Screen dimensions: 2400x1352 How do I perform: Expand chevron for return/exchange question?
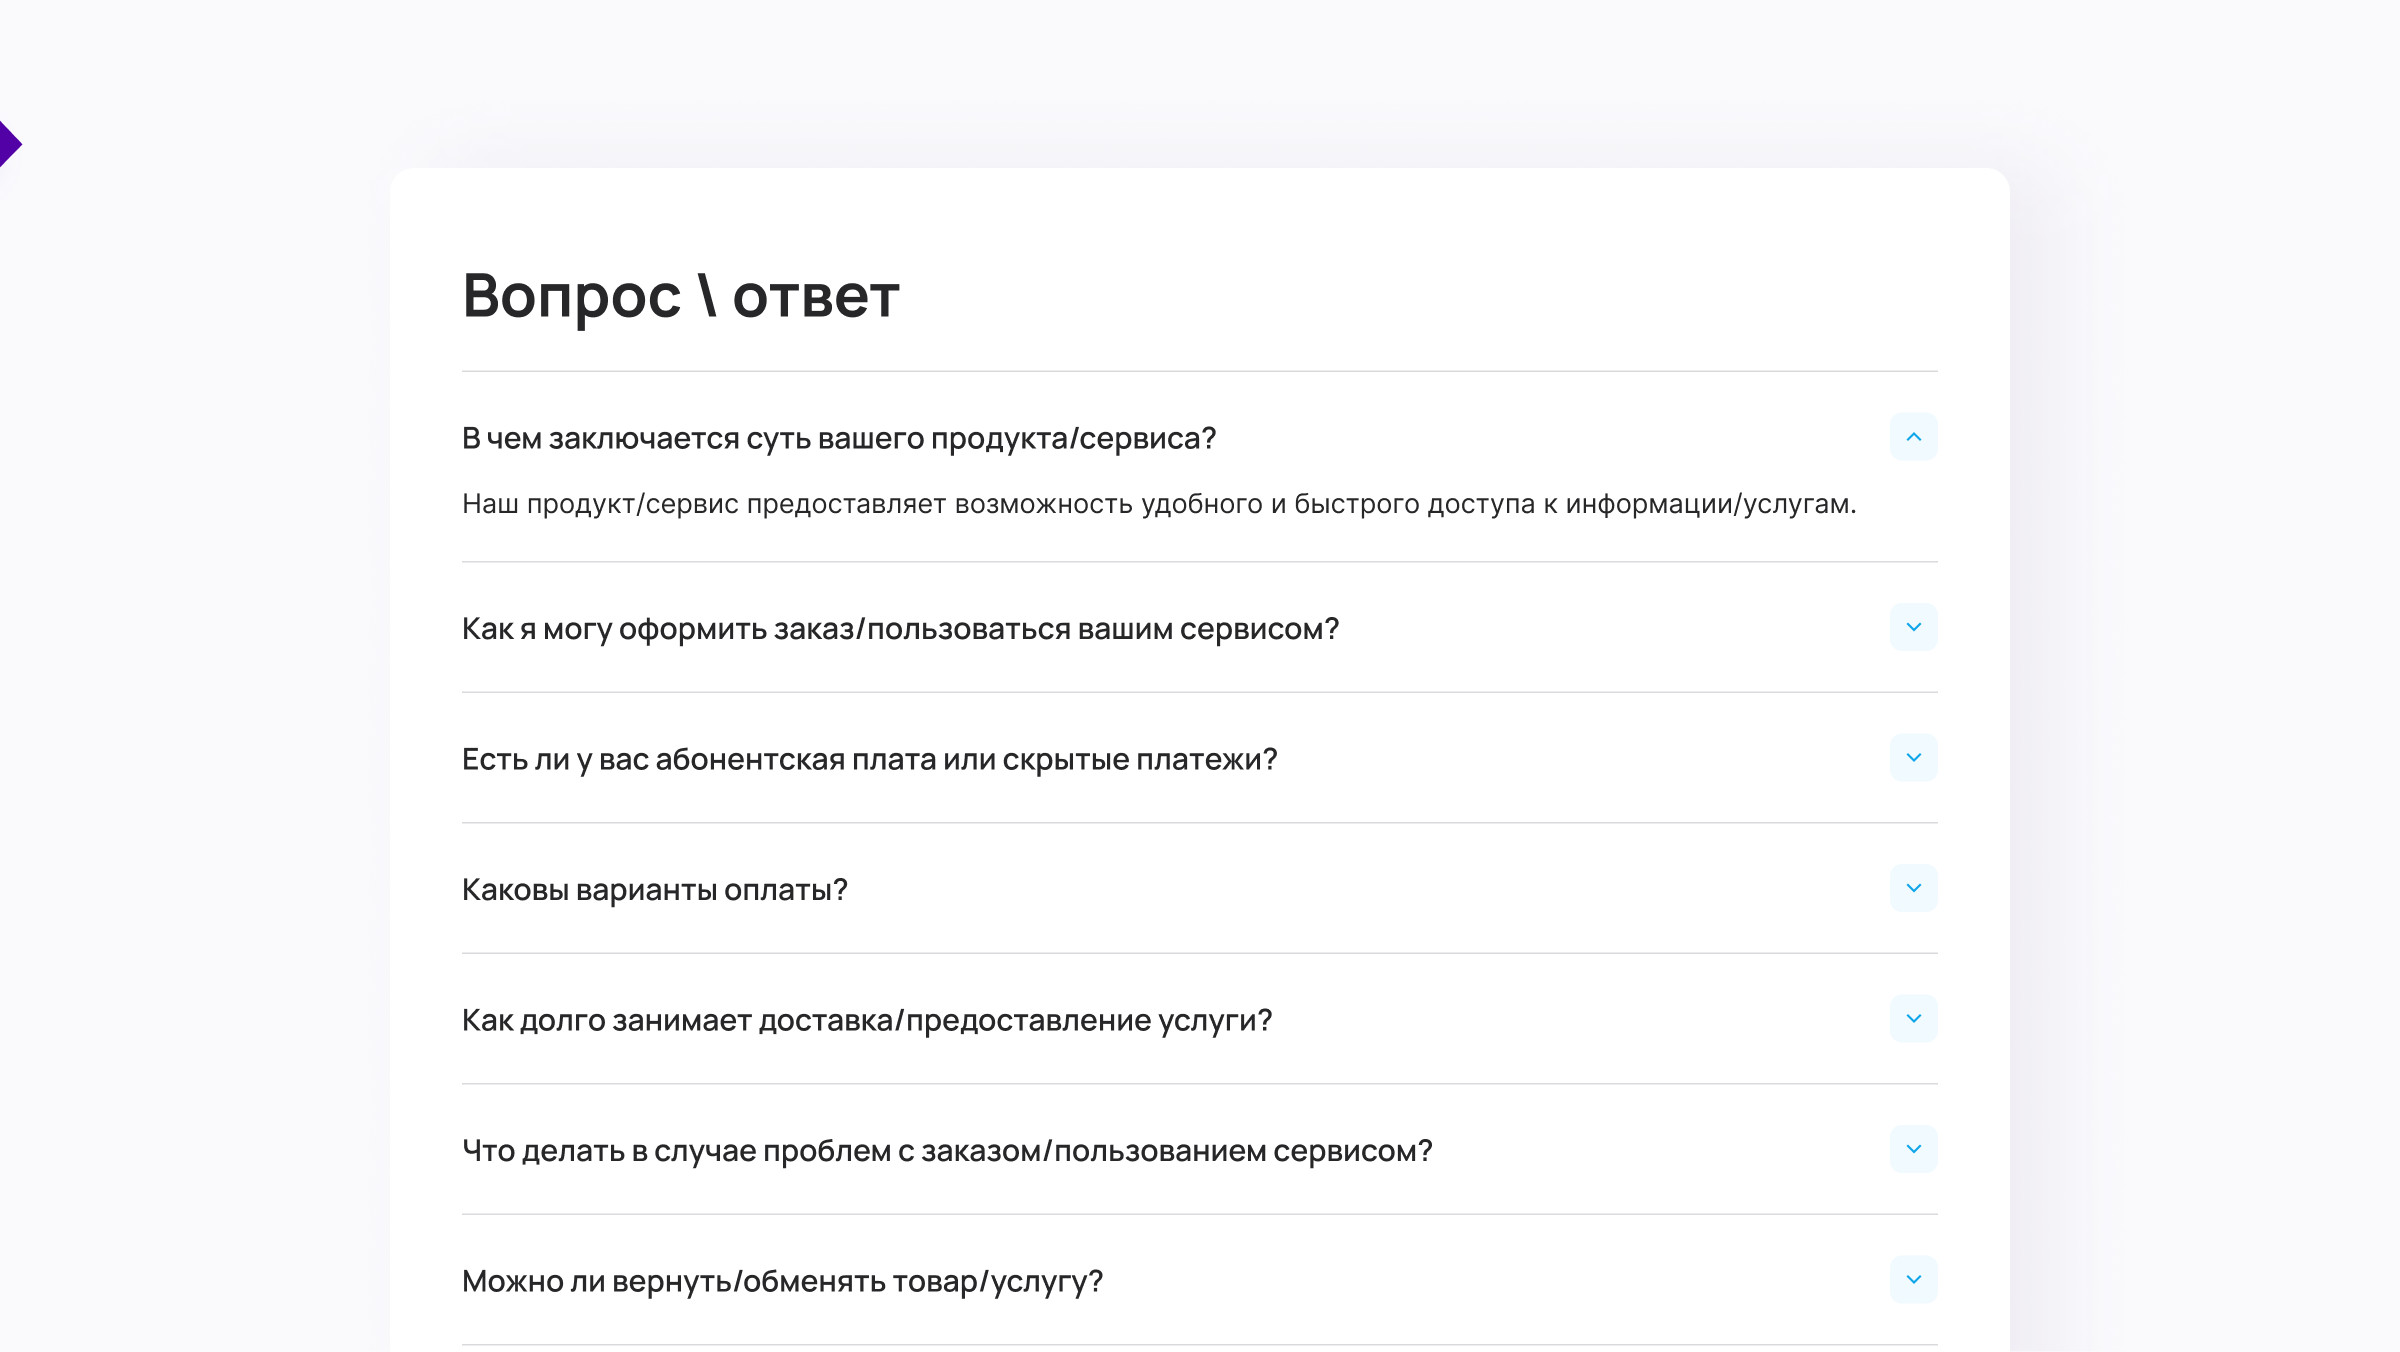tap(1913, 1280)
